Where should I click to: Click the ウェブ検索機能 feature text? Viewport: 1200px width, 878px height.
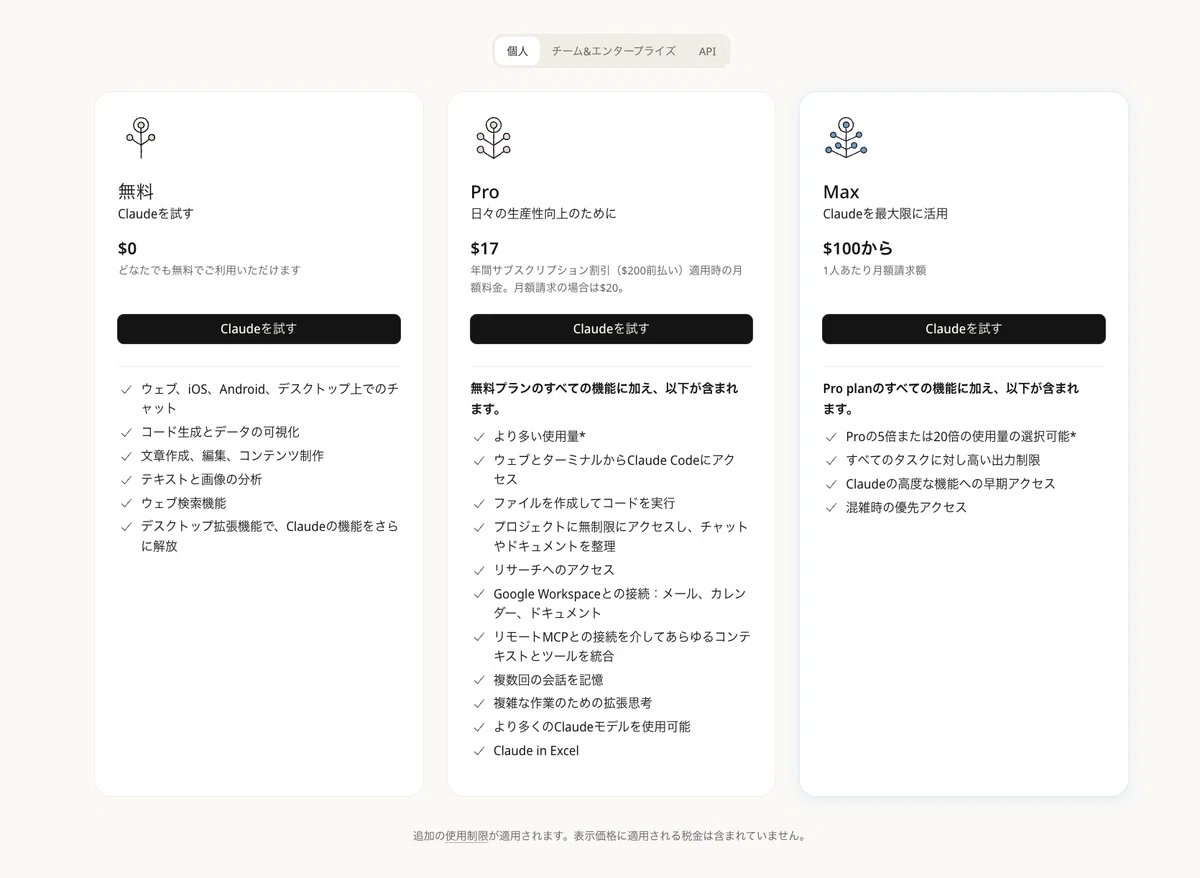pos(183,503)
